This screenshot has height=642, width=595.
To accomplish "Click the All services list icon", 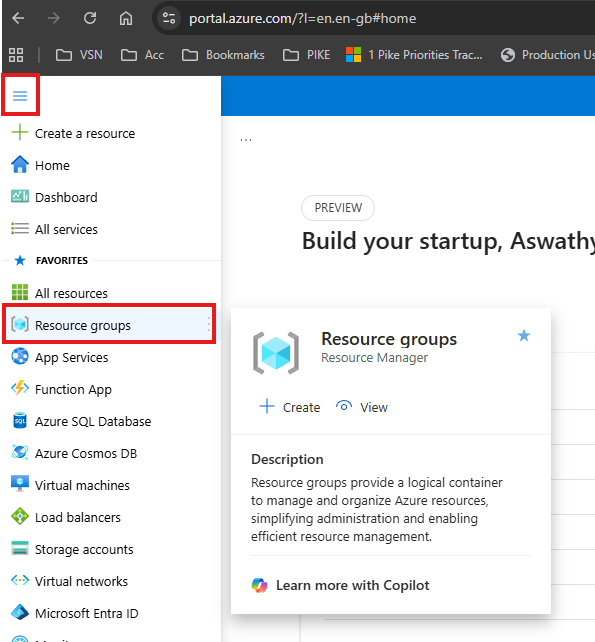I will tap(20, 228).
